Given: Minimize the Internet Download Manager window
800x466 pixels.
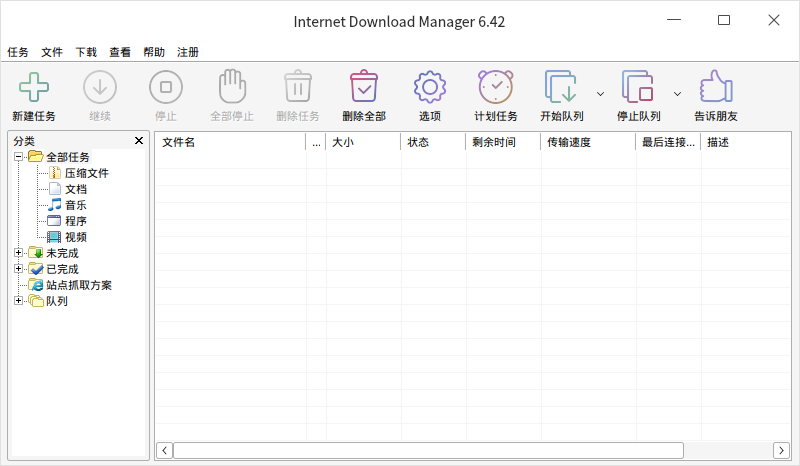Looking at the screenshot, I should (x=674, y=20).
